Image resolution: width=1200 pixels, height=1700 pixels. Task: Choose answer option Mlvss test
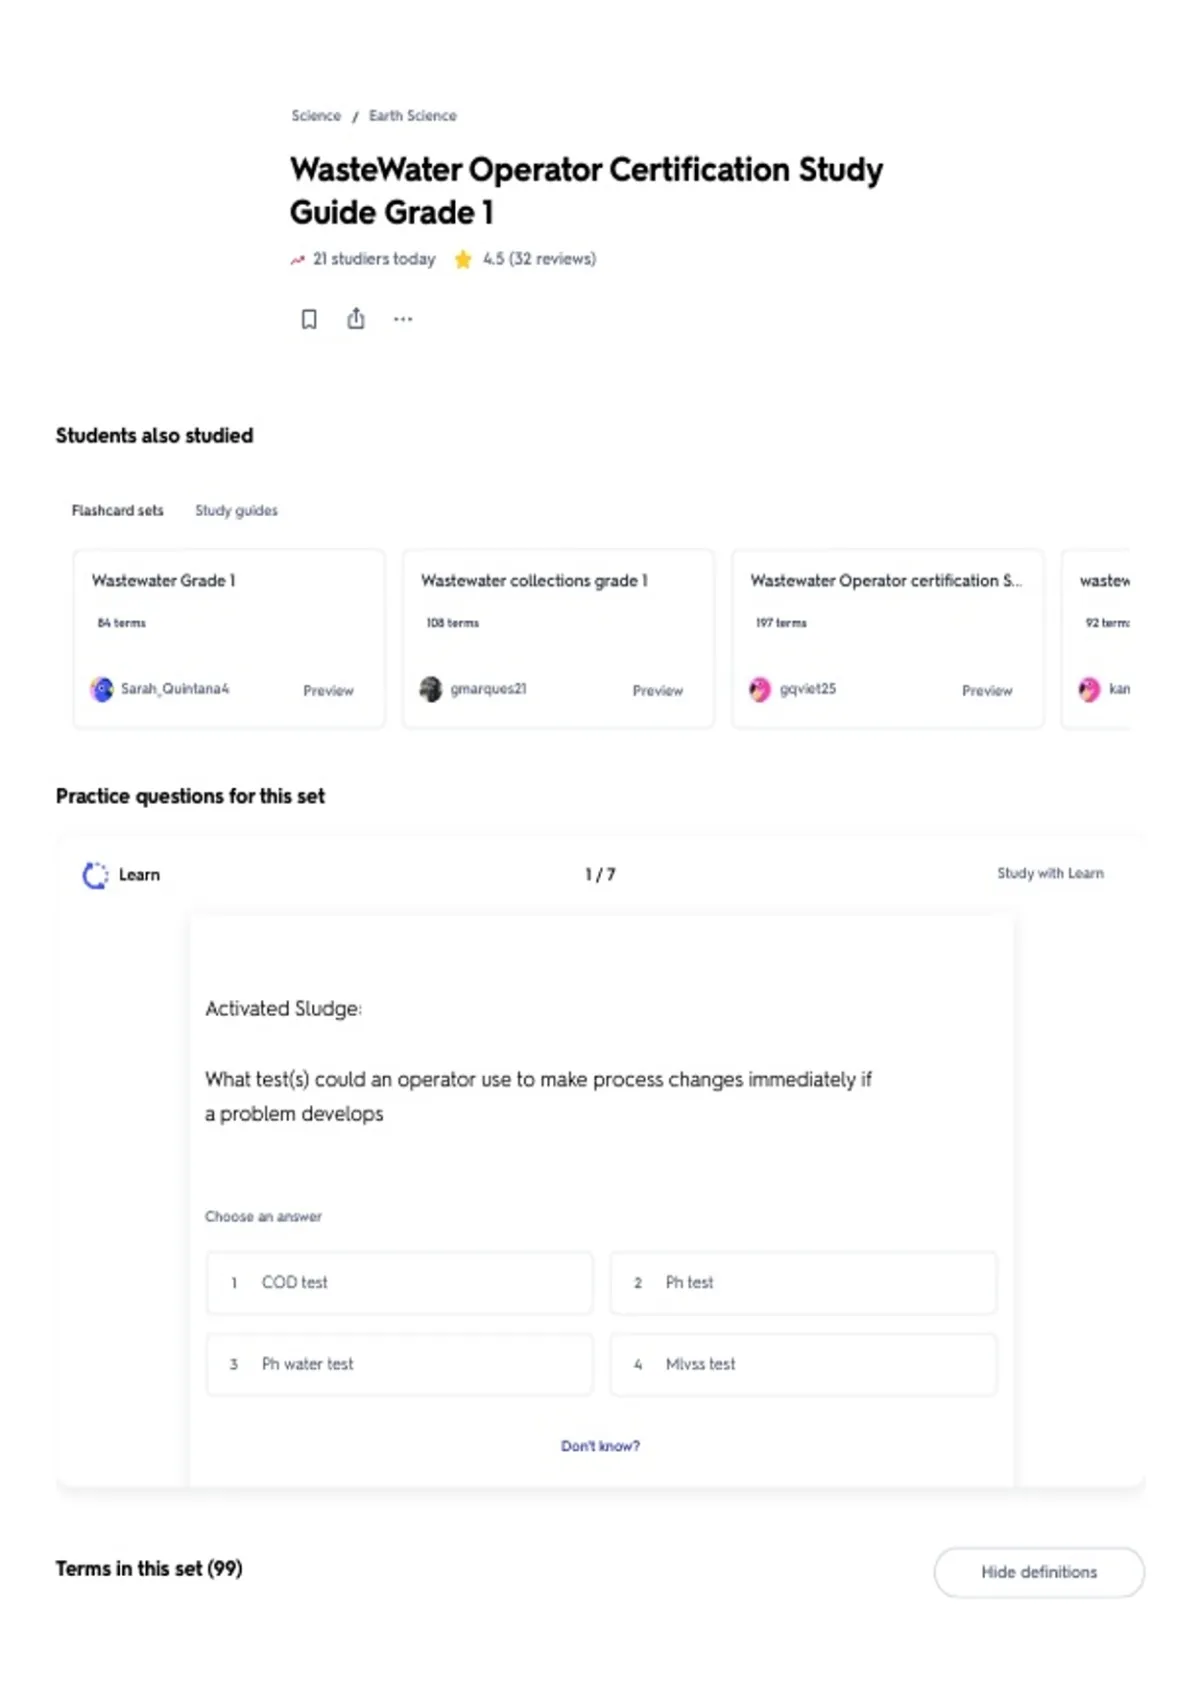point(804,1364)
